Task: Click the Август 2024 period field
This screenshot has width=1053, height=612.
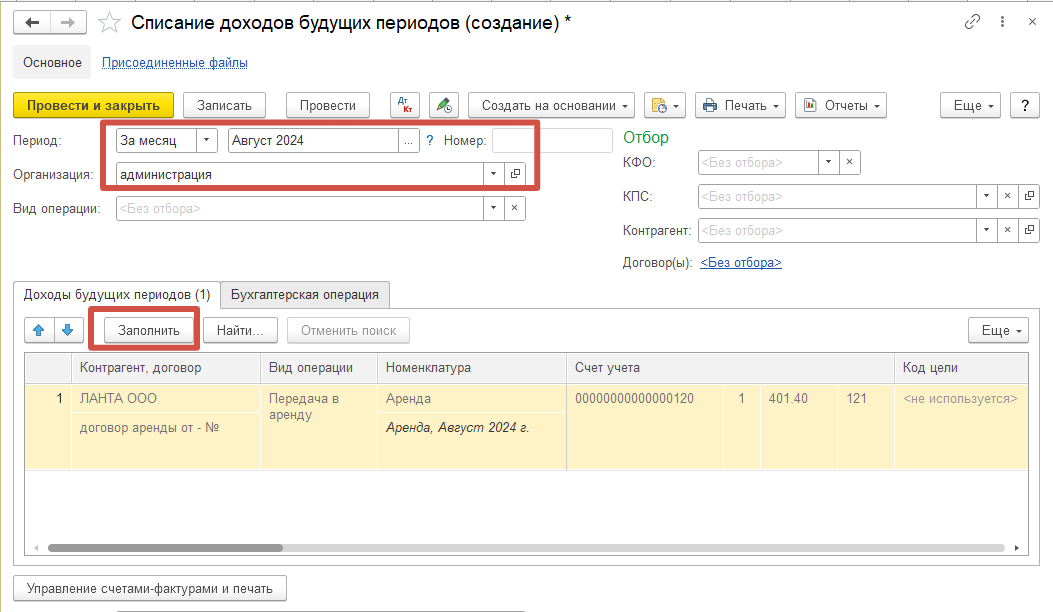Action: click(x=314, y=140)
